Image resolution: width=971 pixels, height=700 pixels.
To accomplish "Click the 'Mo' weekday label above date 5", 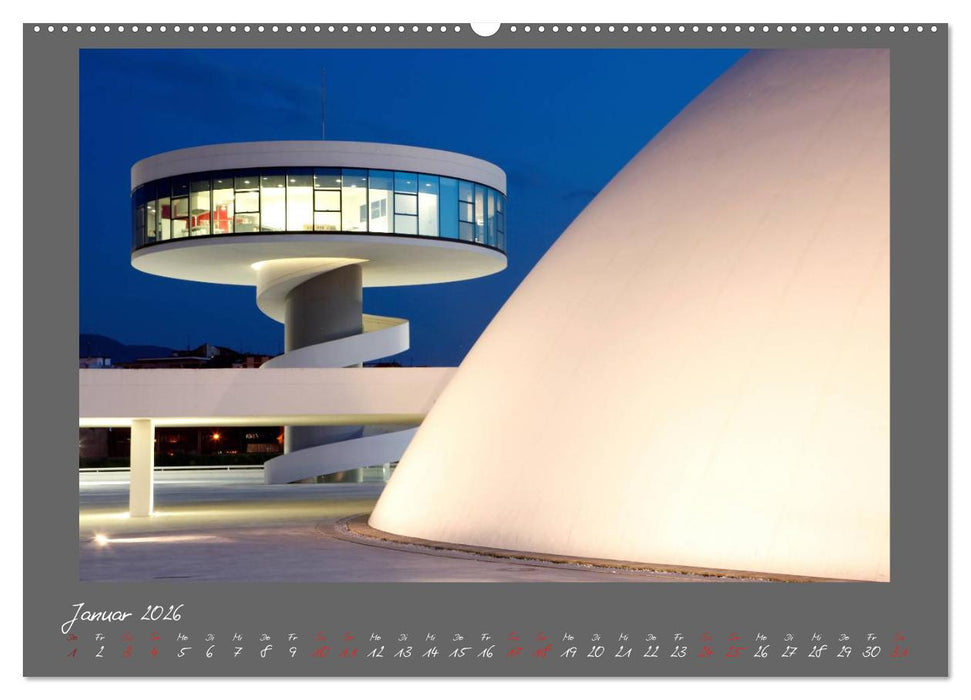I will click(x=184, y=637).
